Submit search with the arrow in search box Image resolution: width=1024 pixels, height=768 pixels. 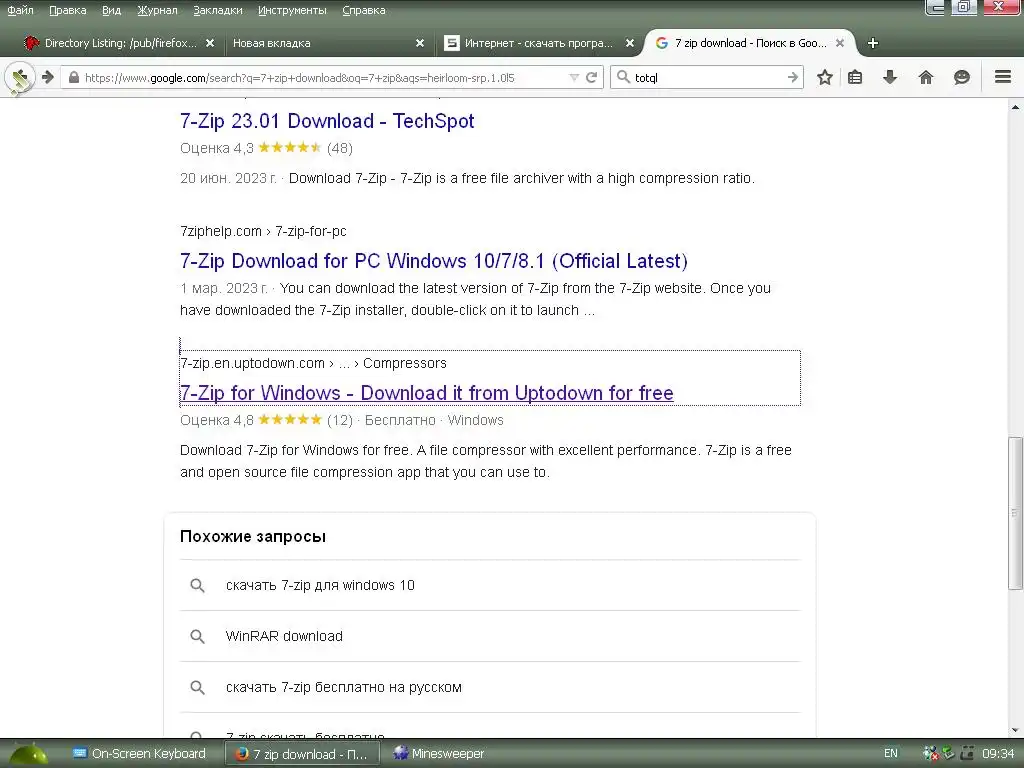click(793, 77)
